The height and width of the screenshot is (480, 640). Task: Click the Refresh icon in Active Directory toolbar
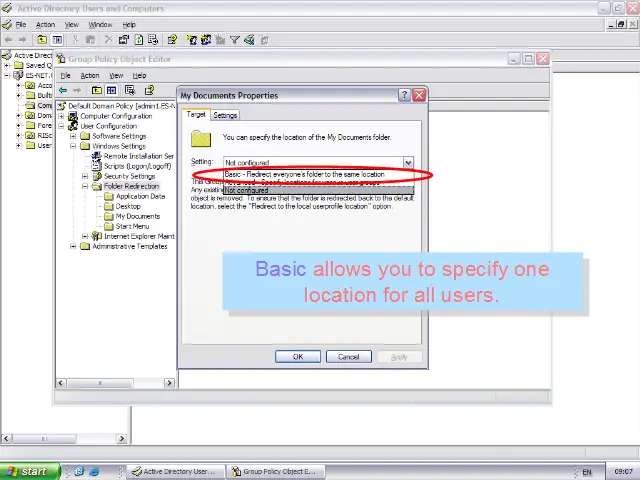coord(139,40)
